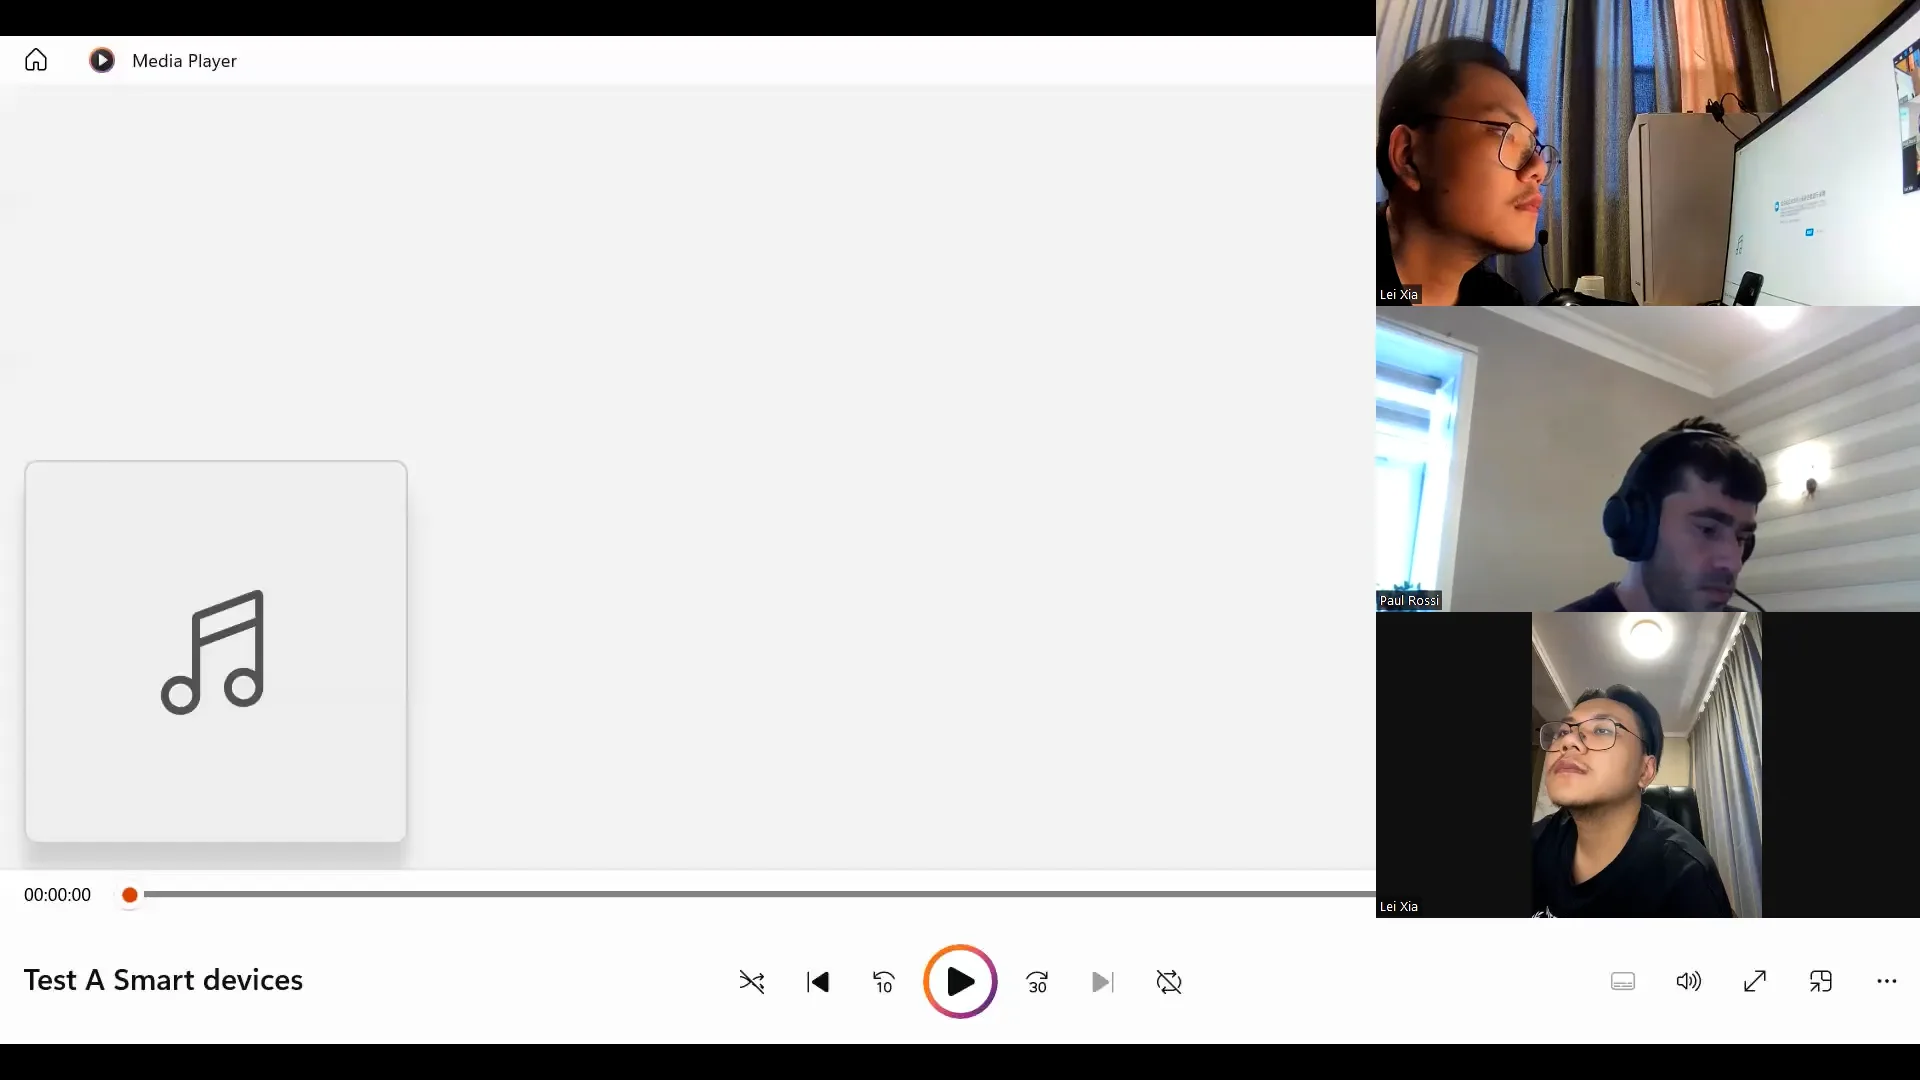Go to the Home icon in Media Player
Image resolution: width=1920 pixels, height=1080 pixels.
[x=36, y=60]
